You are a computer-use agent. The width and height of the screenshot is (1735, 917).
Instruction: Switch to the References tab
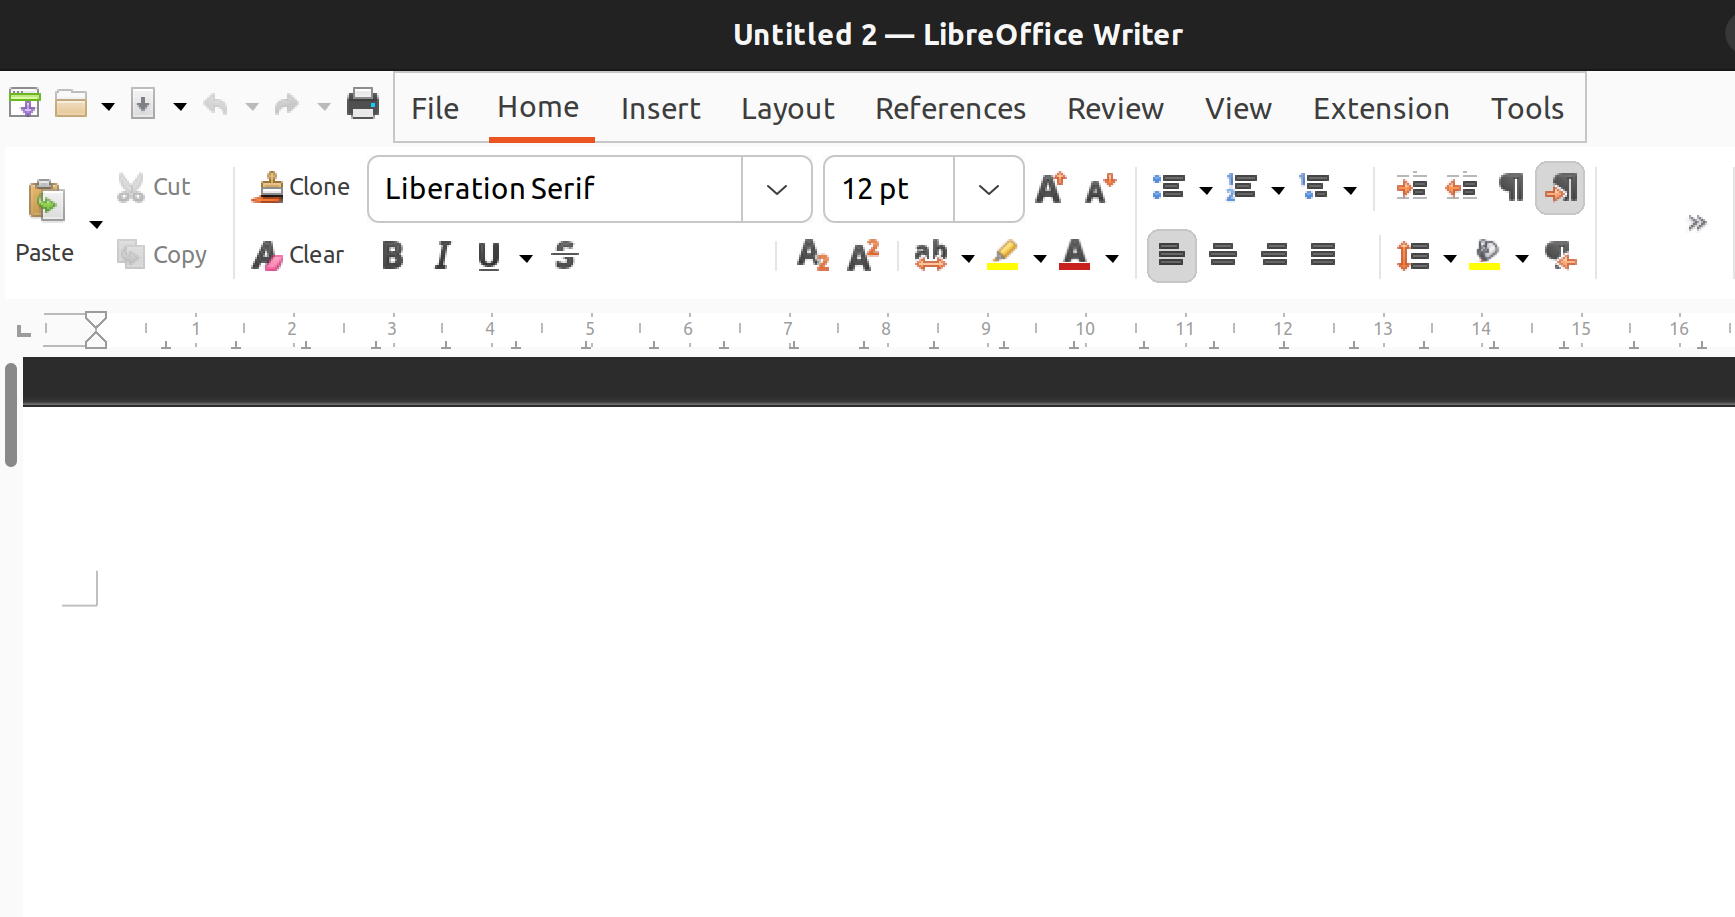point(950,108)
